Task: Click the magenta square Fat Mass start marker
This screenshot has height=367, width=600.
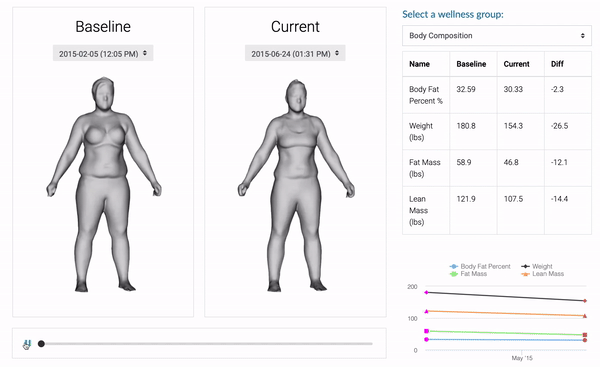Action: tap(427, 331)
